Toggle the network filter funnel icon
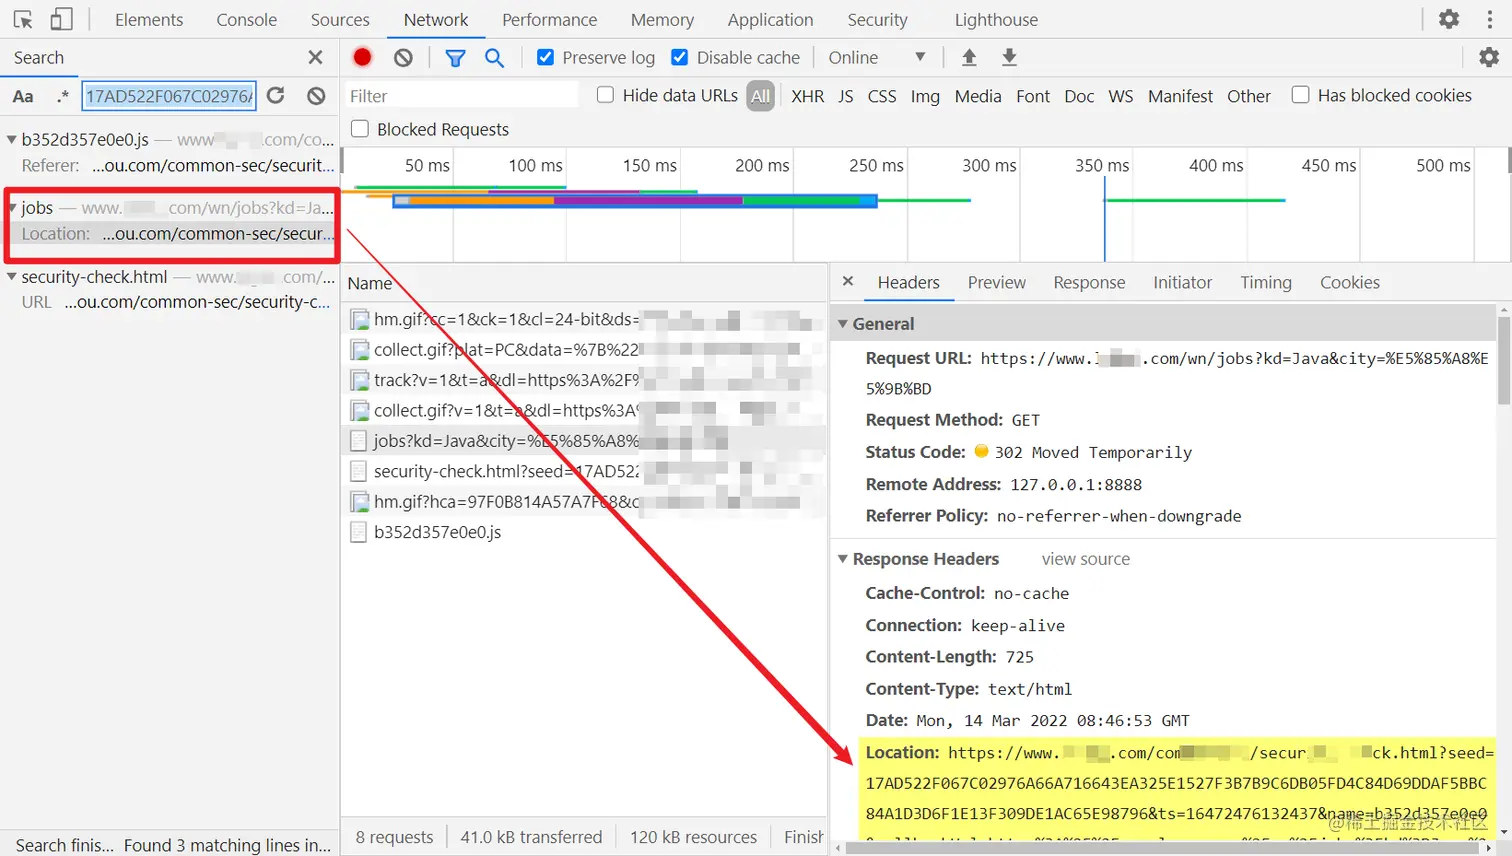This screenshot has height=856, width=1512. 455,57
